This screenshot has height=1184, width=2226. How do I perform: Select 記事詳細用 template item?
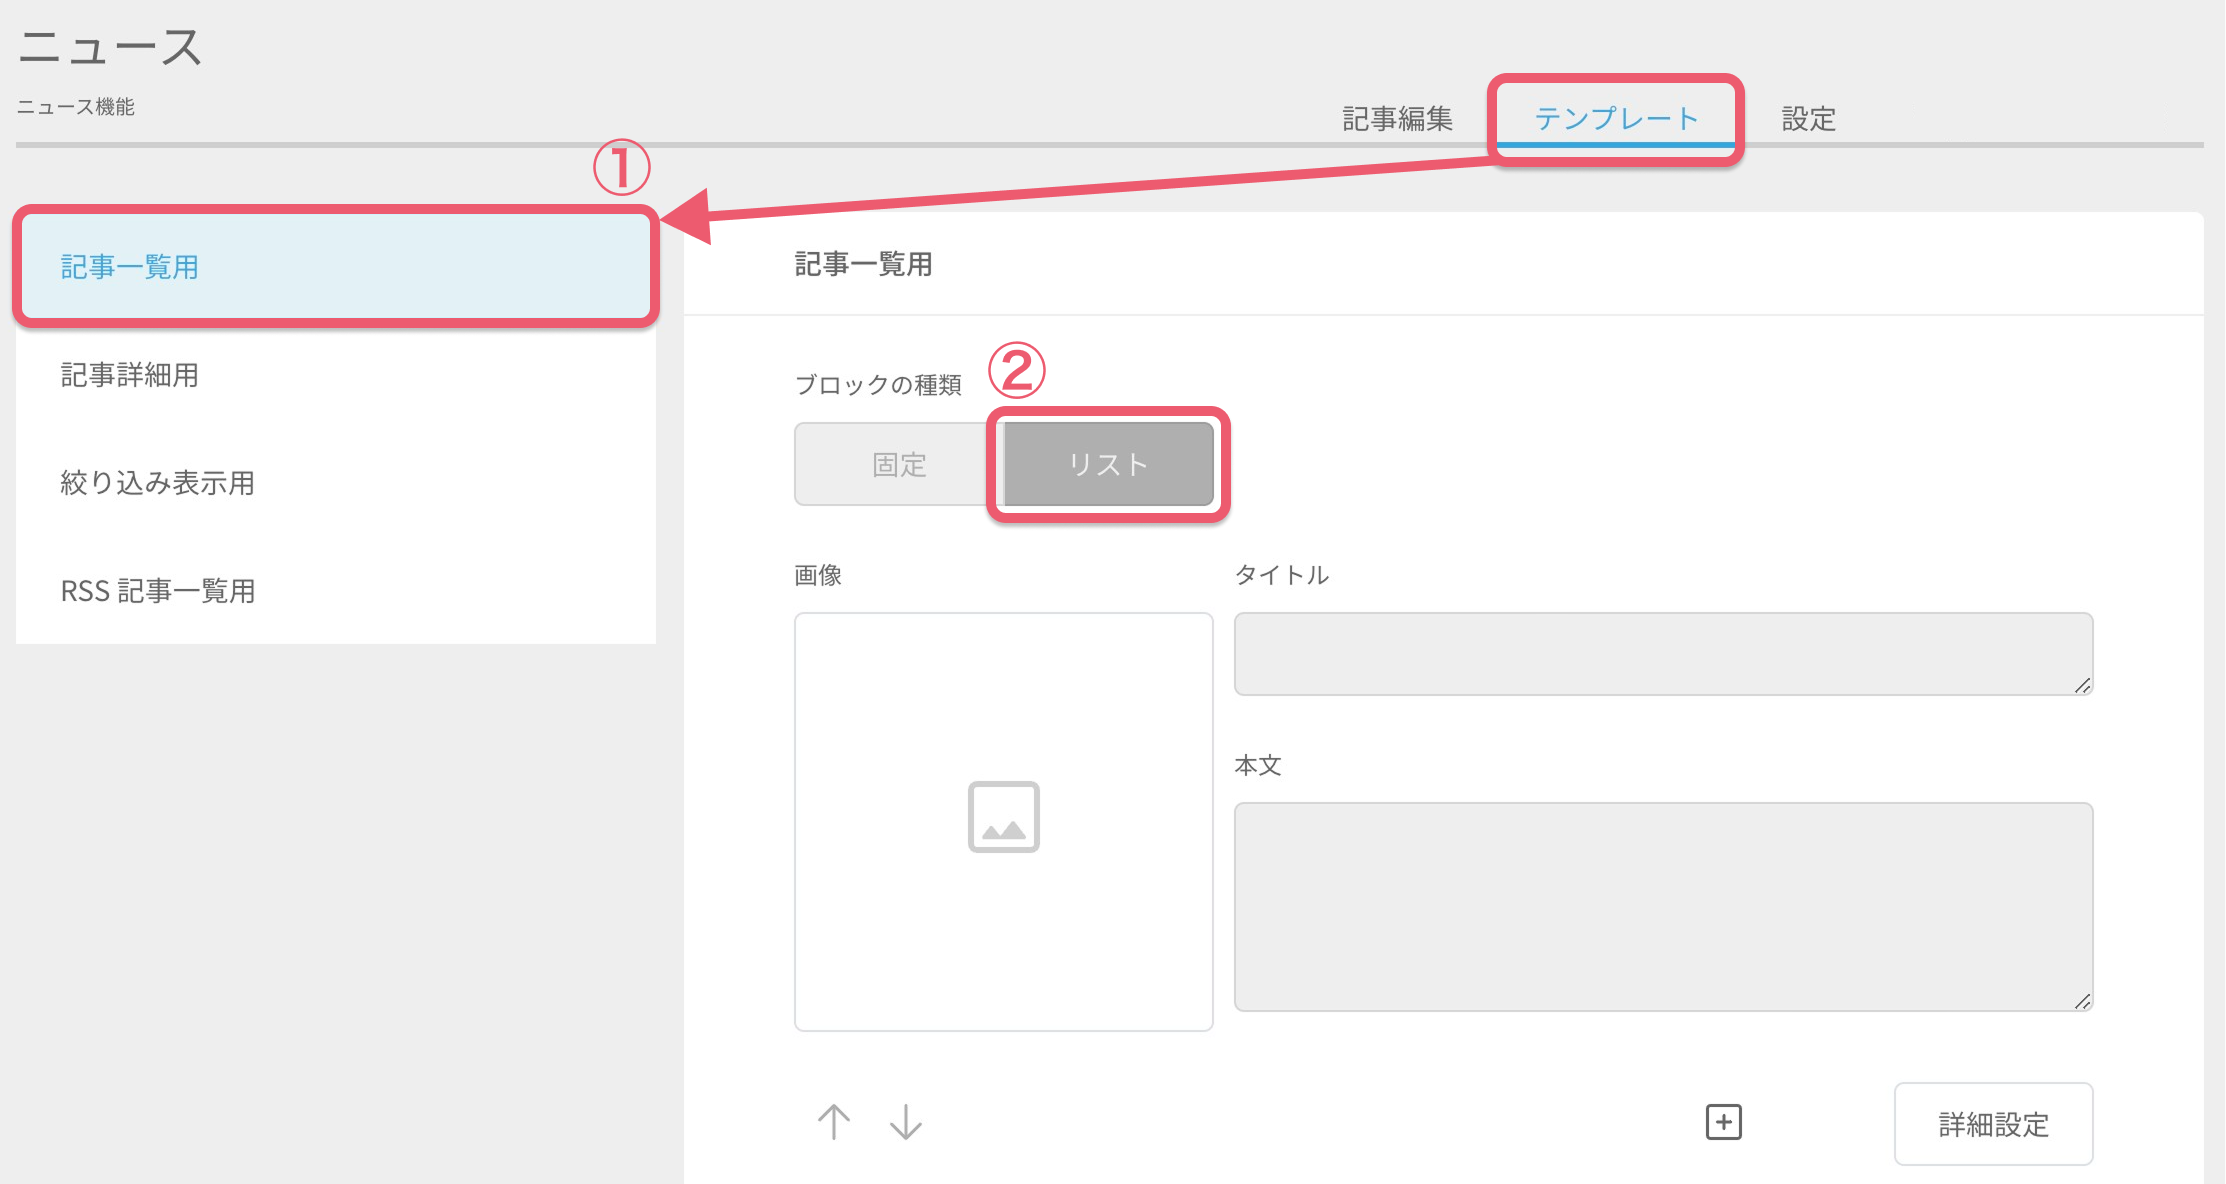click(x=336, y=374)
